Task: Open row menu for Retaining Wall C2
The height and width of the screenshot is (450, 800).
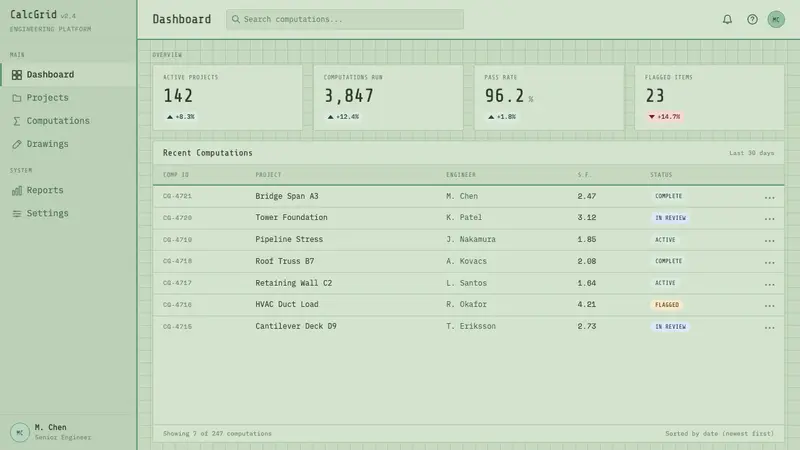Action: click(x=769, y=284)
